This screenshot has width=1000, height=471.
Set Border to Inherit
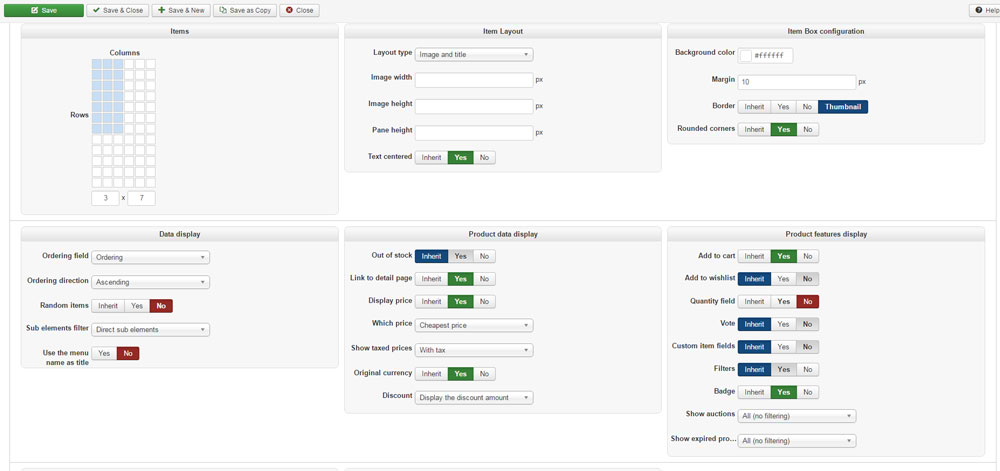click(754, 106)
